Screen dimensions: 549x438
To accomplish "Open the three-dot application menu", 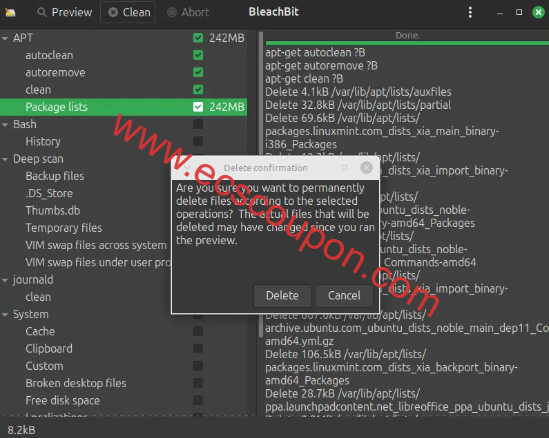I will [470, 13].
